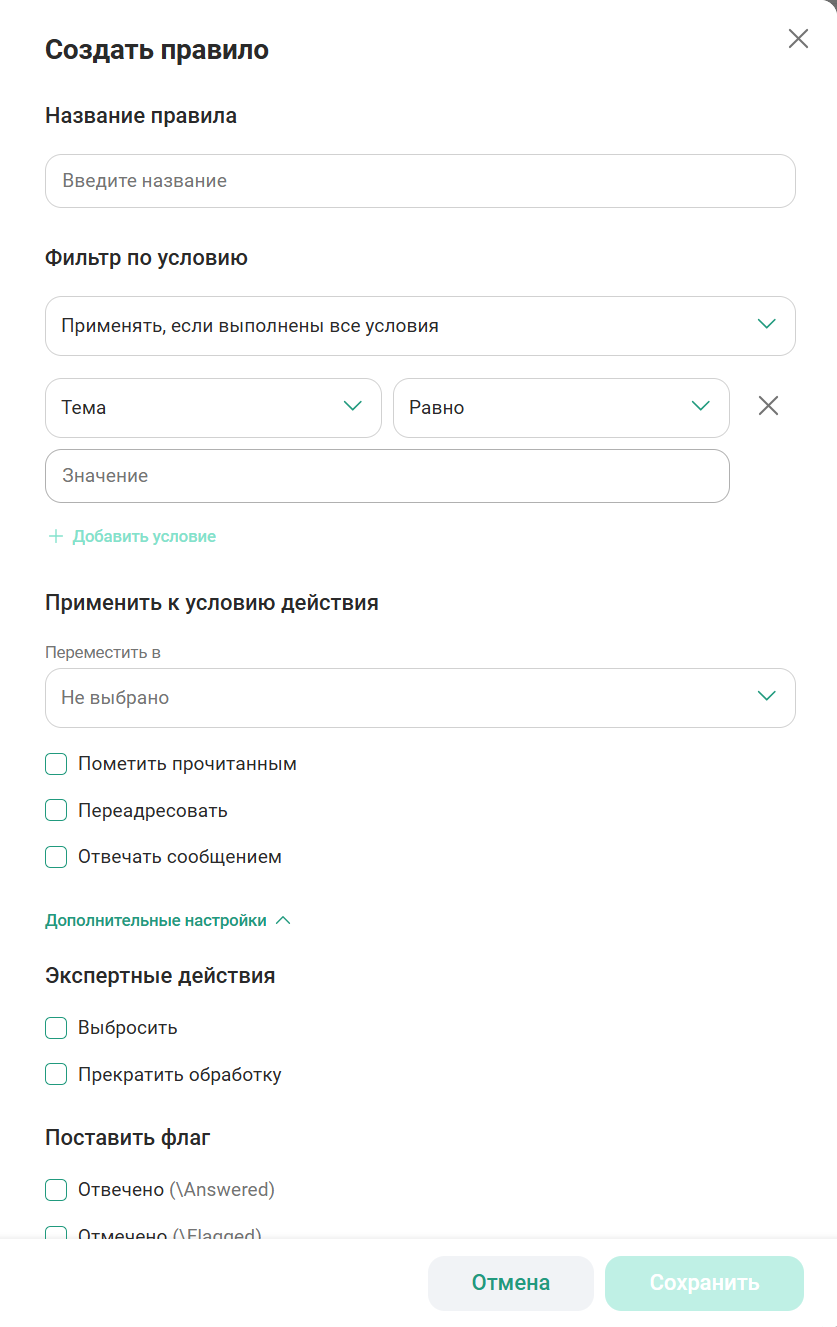Check 'Прекратить обработку'
The image size is (837, 1327).
coord(56,1074)
